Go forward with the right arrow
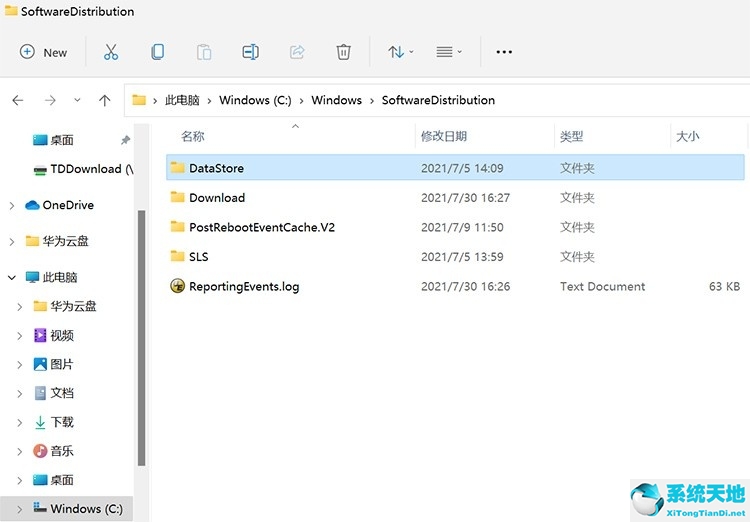This screenshot has width=750, height=522. click(x=50, y=100)
